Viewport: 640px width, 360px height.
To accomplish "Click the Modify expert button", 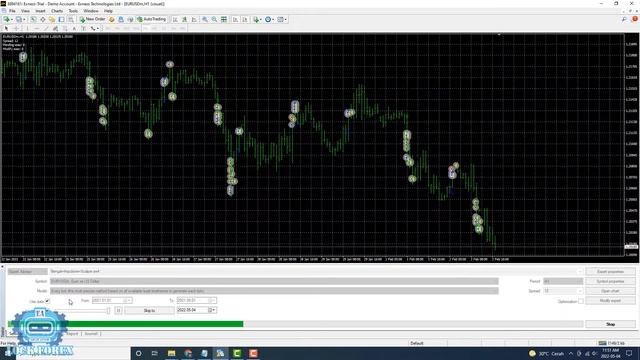I will pos(611,301).
